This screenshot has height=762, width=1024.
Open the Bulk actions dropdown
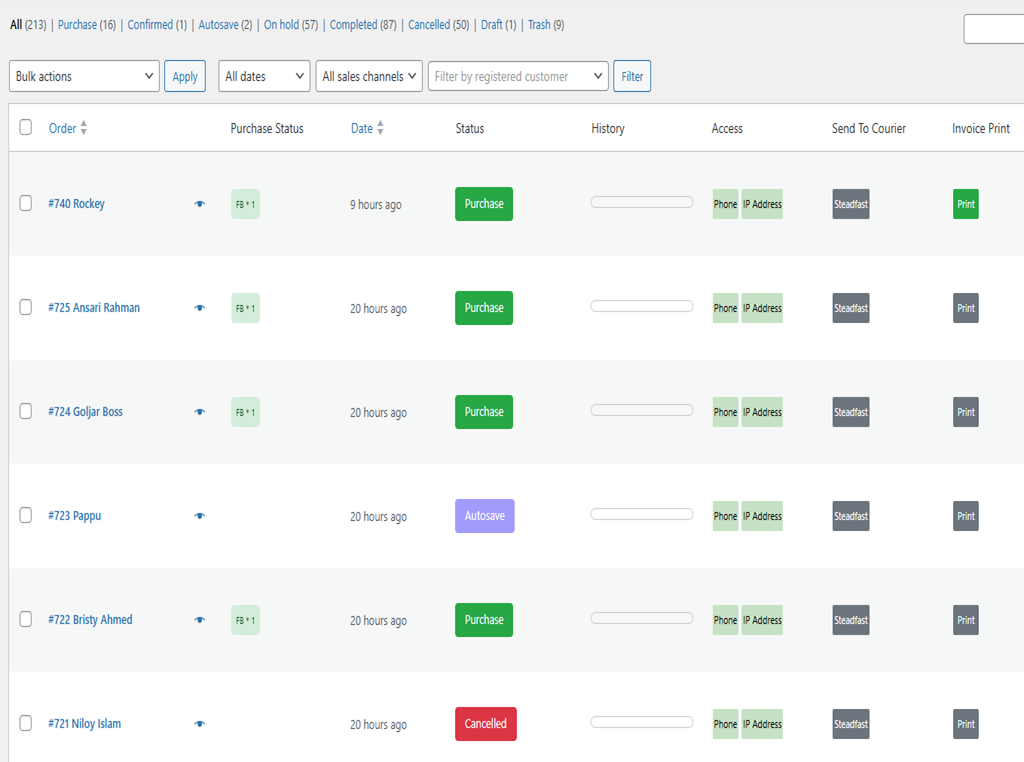84,75
